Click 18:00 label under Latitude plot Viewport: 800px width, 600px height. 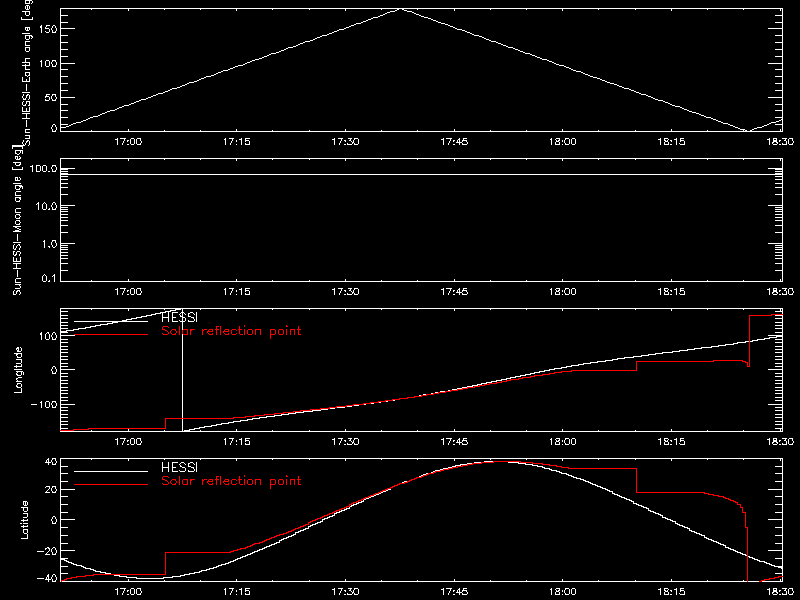563,592
